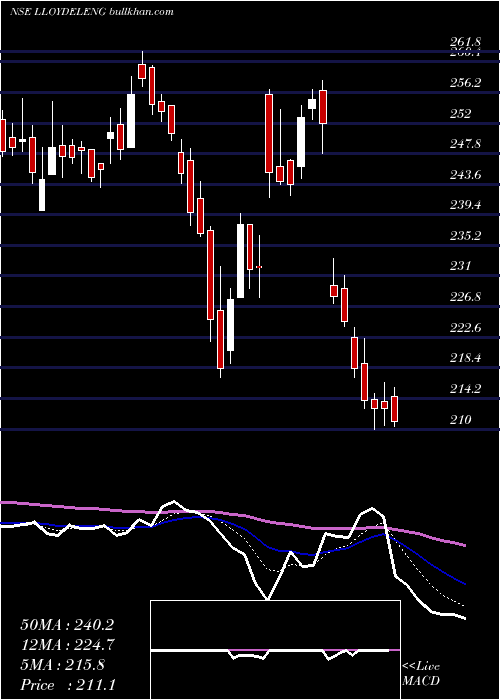The height and width of the screenshot is (700, 500).
Task: Click the 226.8 price axis label
Action: coord(465,297)
